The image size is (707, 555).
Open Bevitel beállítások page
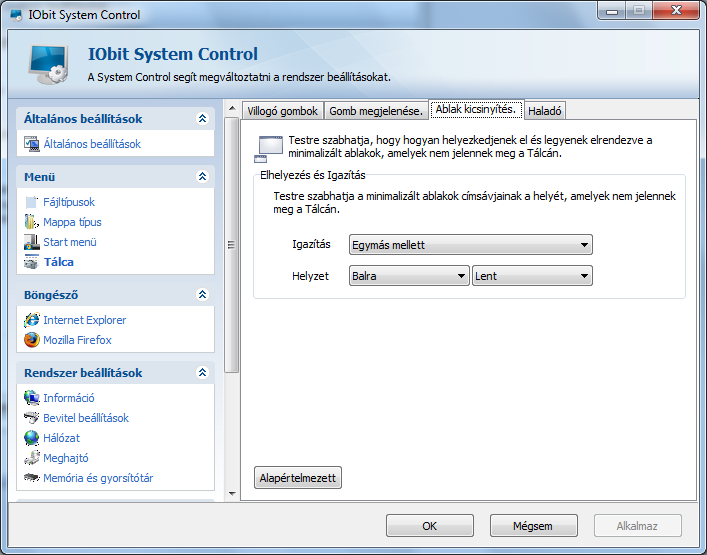(86, 418)
